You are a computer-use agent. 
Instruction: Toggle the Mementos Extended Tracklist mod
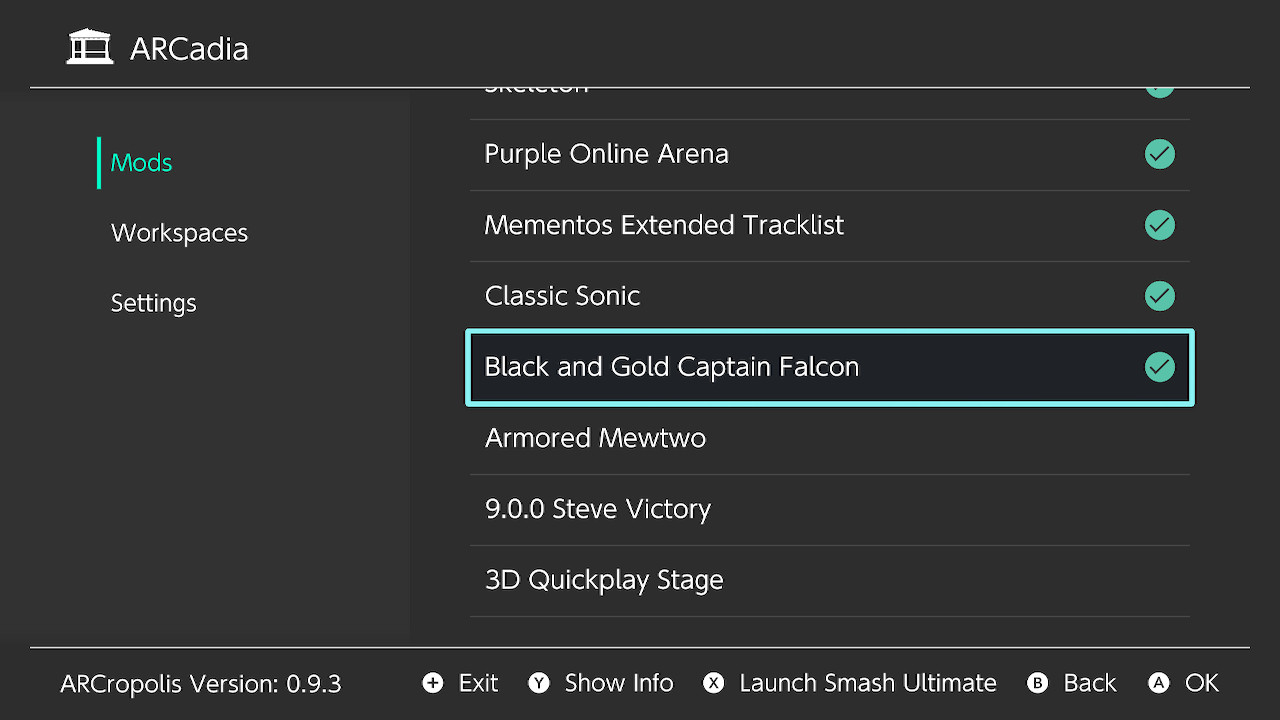pos(829,225)
